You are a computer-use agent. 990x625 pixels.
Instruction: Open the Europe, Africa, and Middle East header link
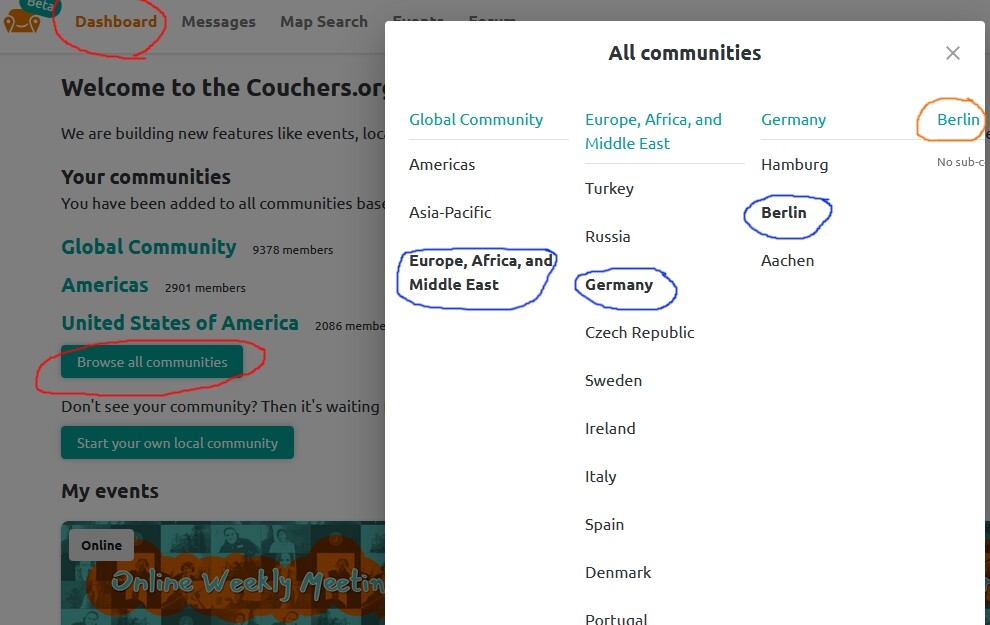653,131
